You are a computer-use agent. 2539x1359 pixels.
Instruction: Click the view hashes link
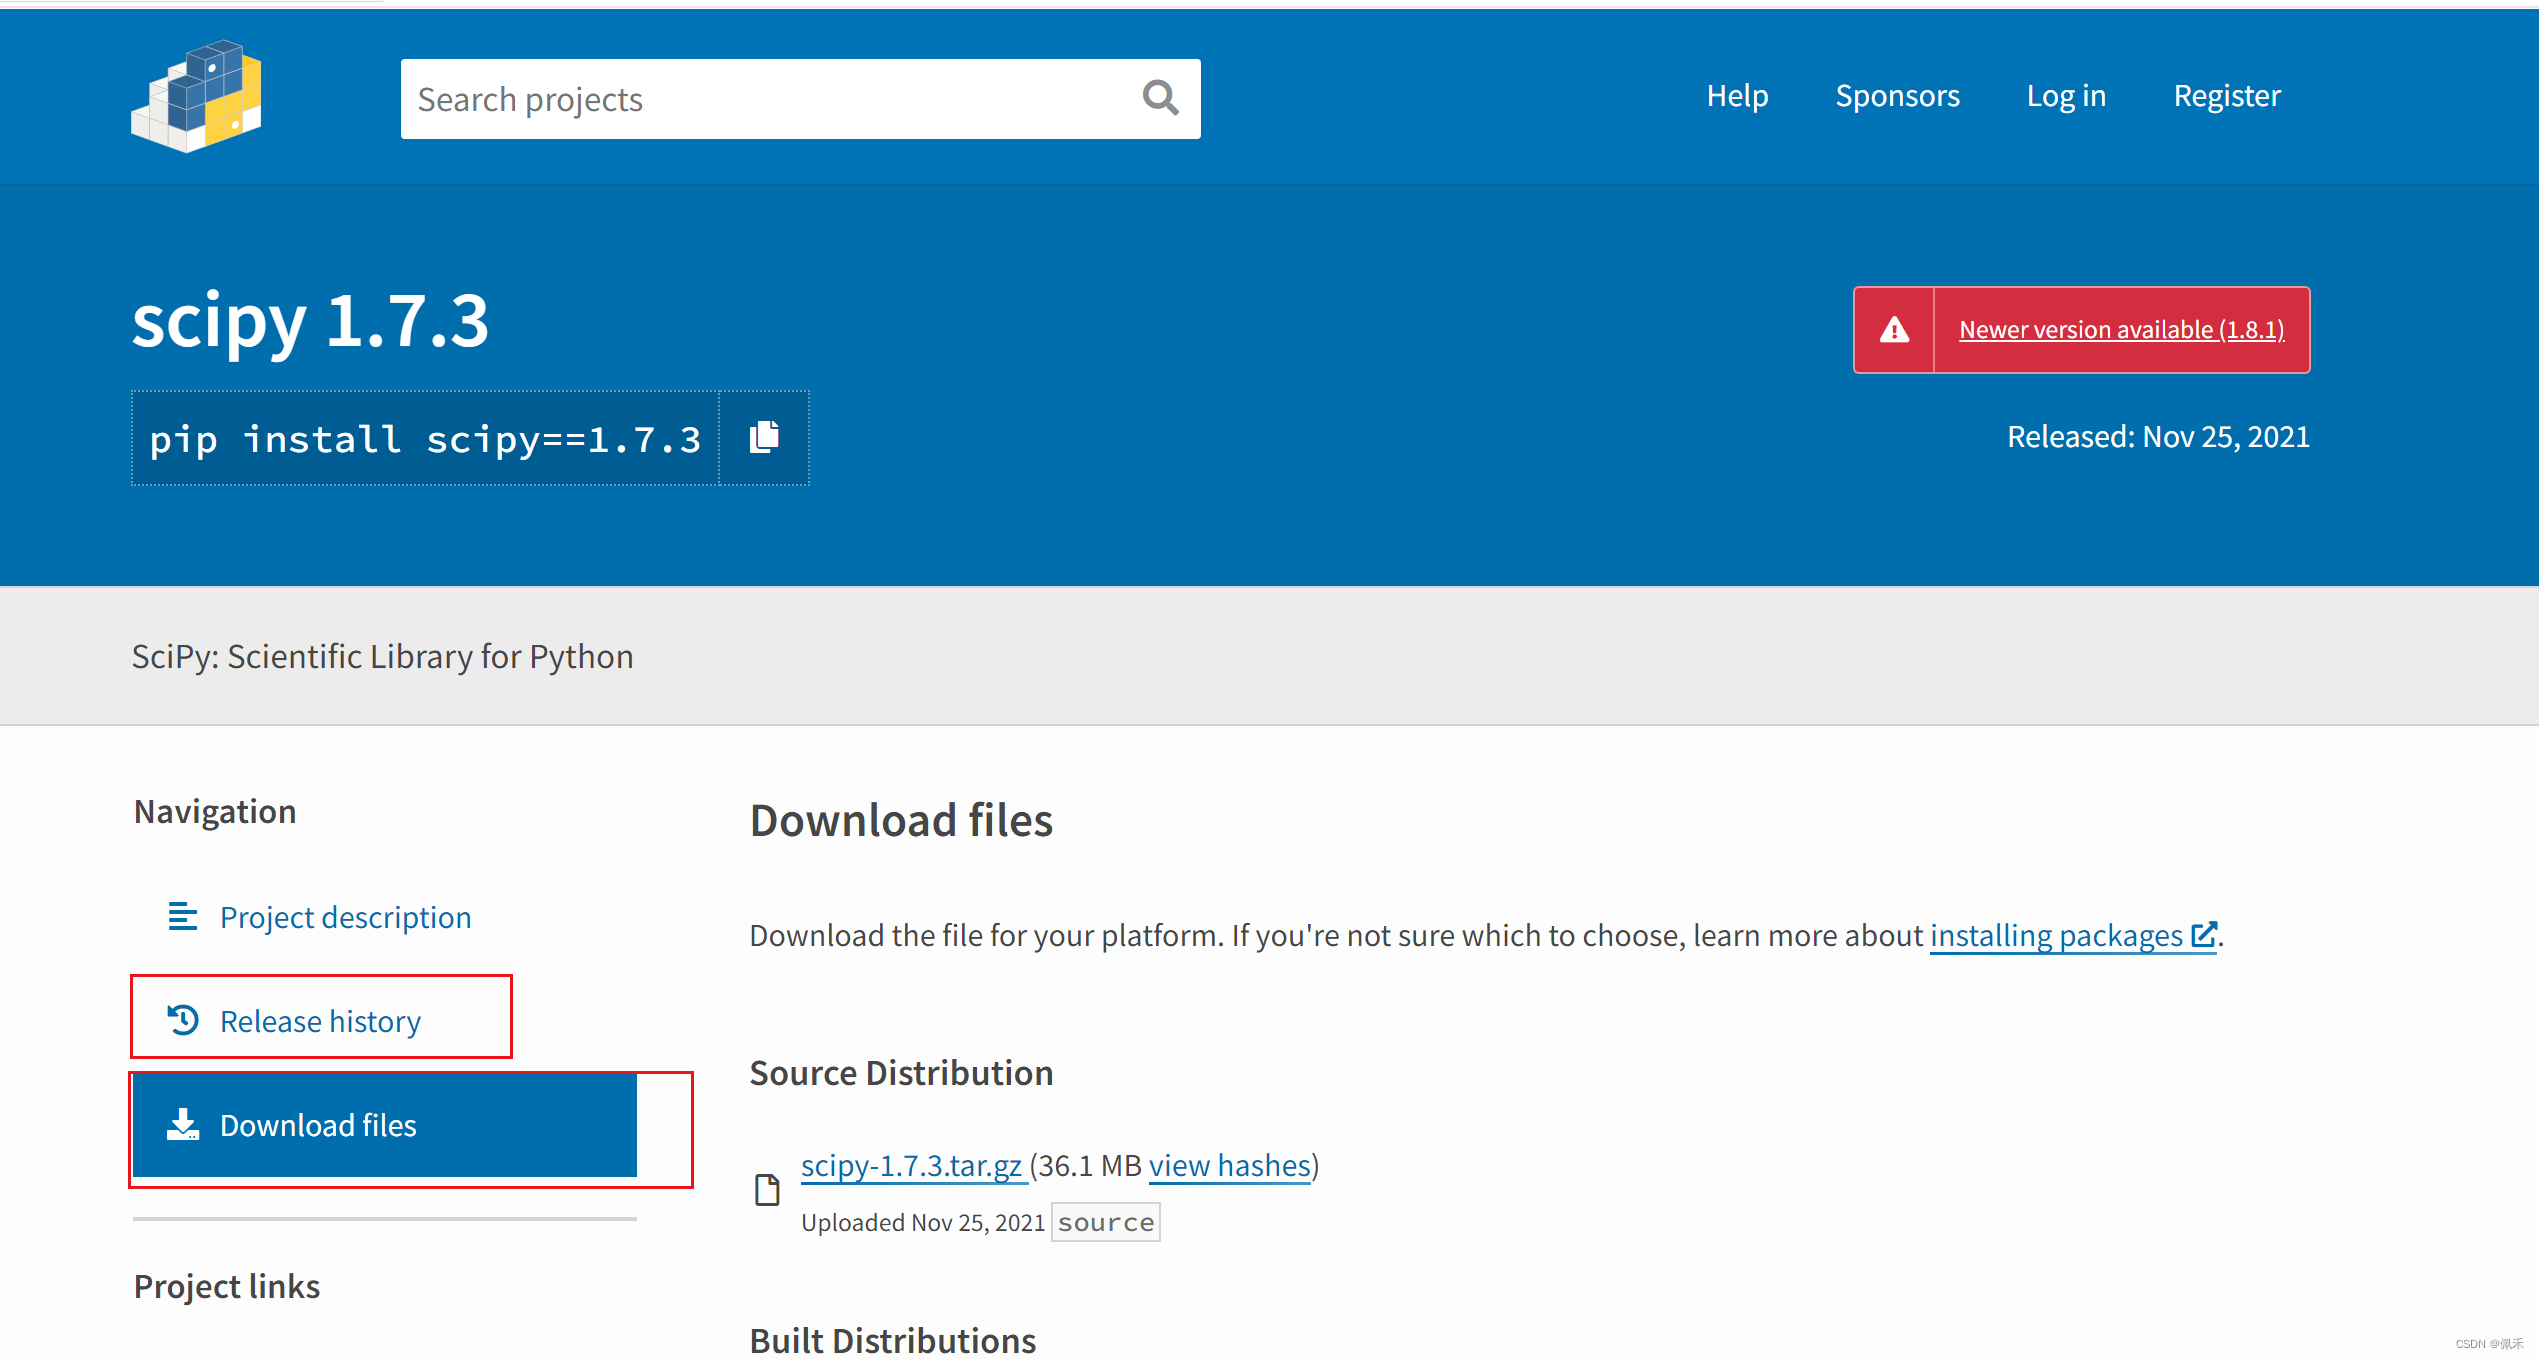click(1229, 1166)
